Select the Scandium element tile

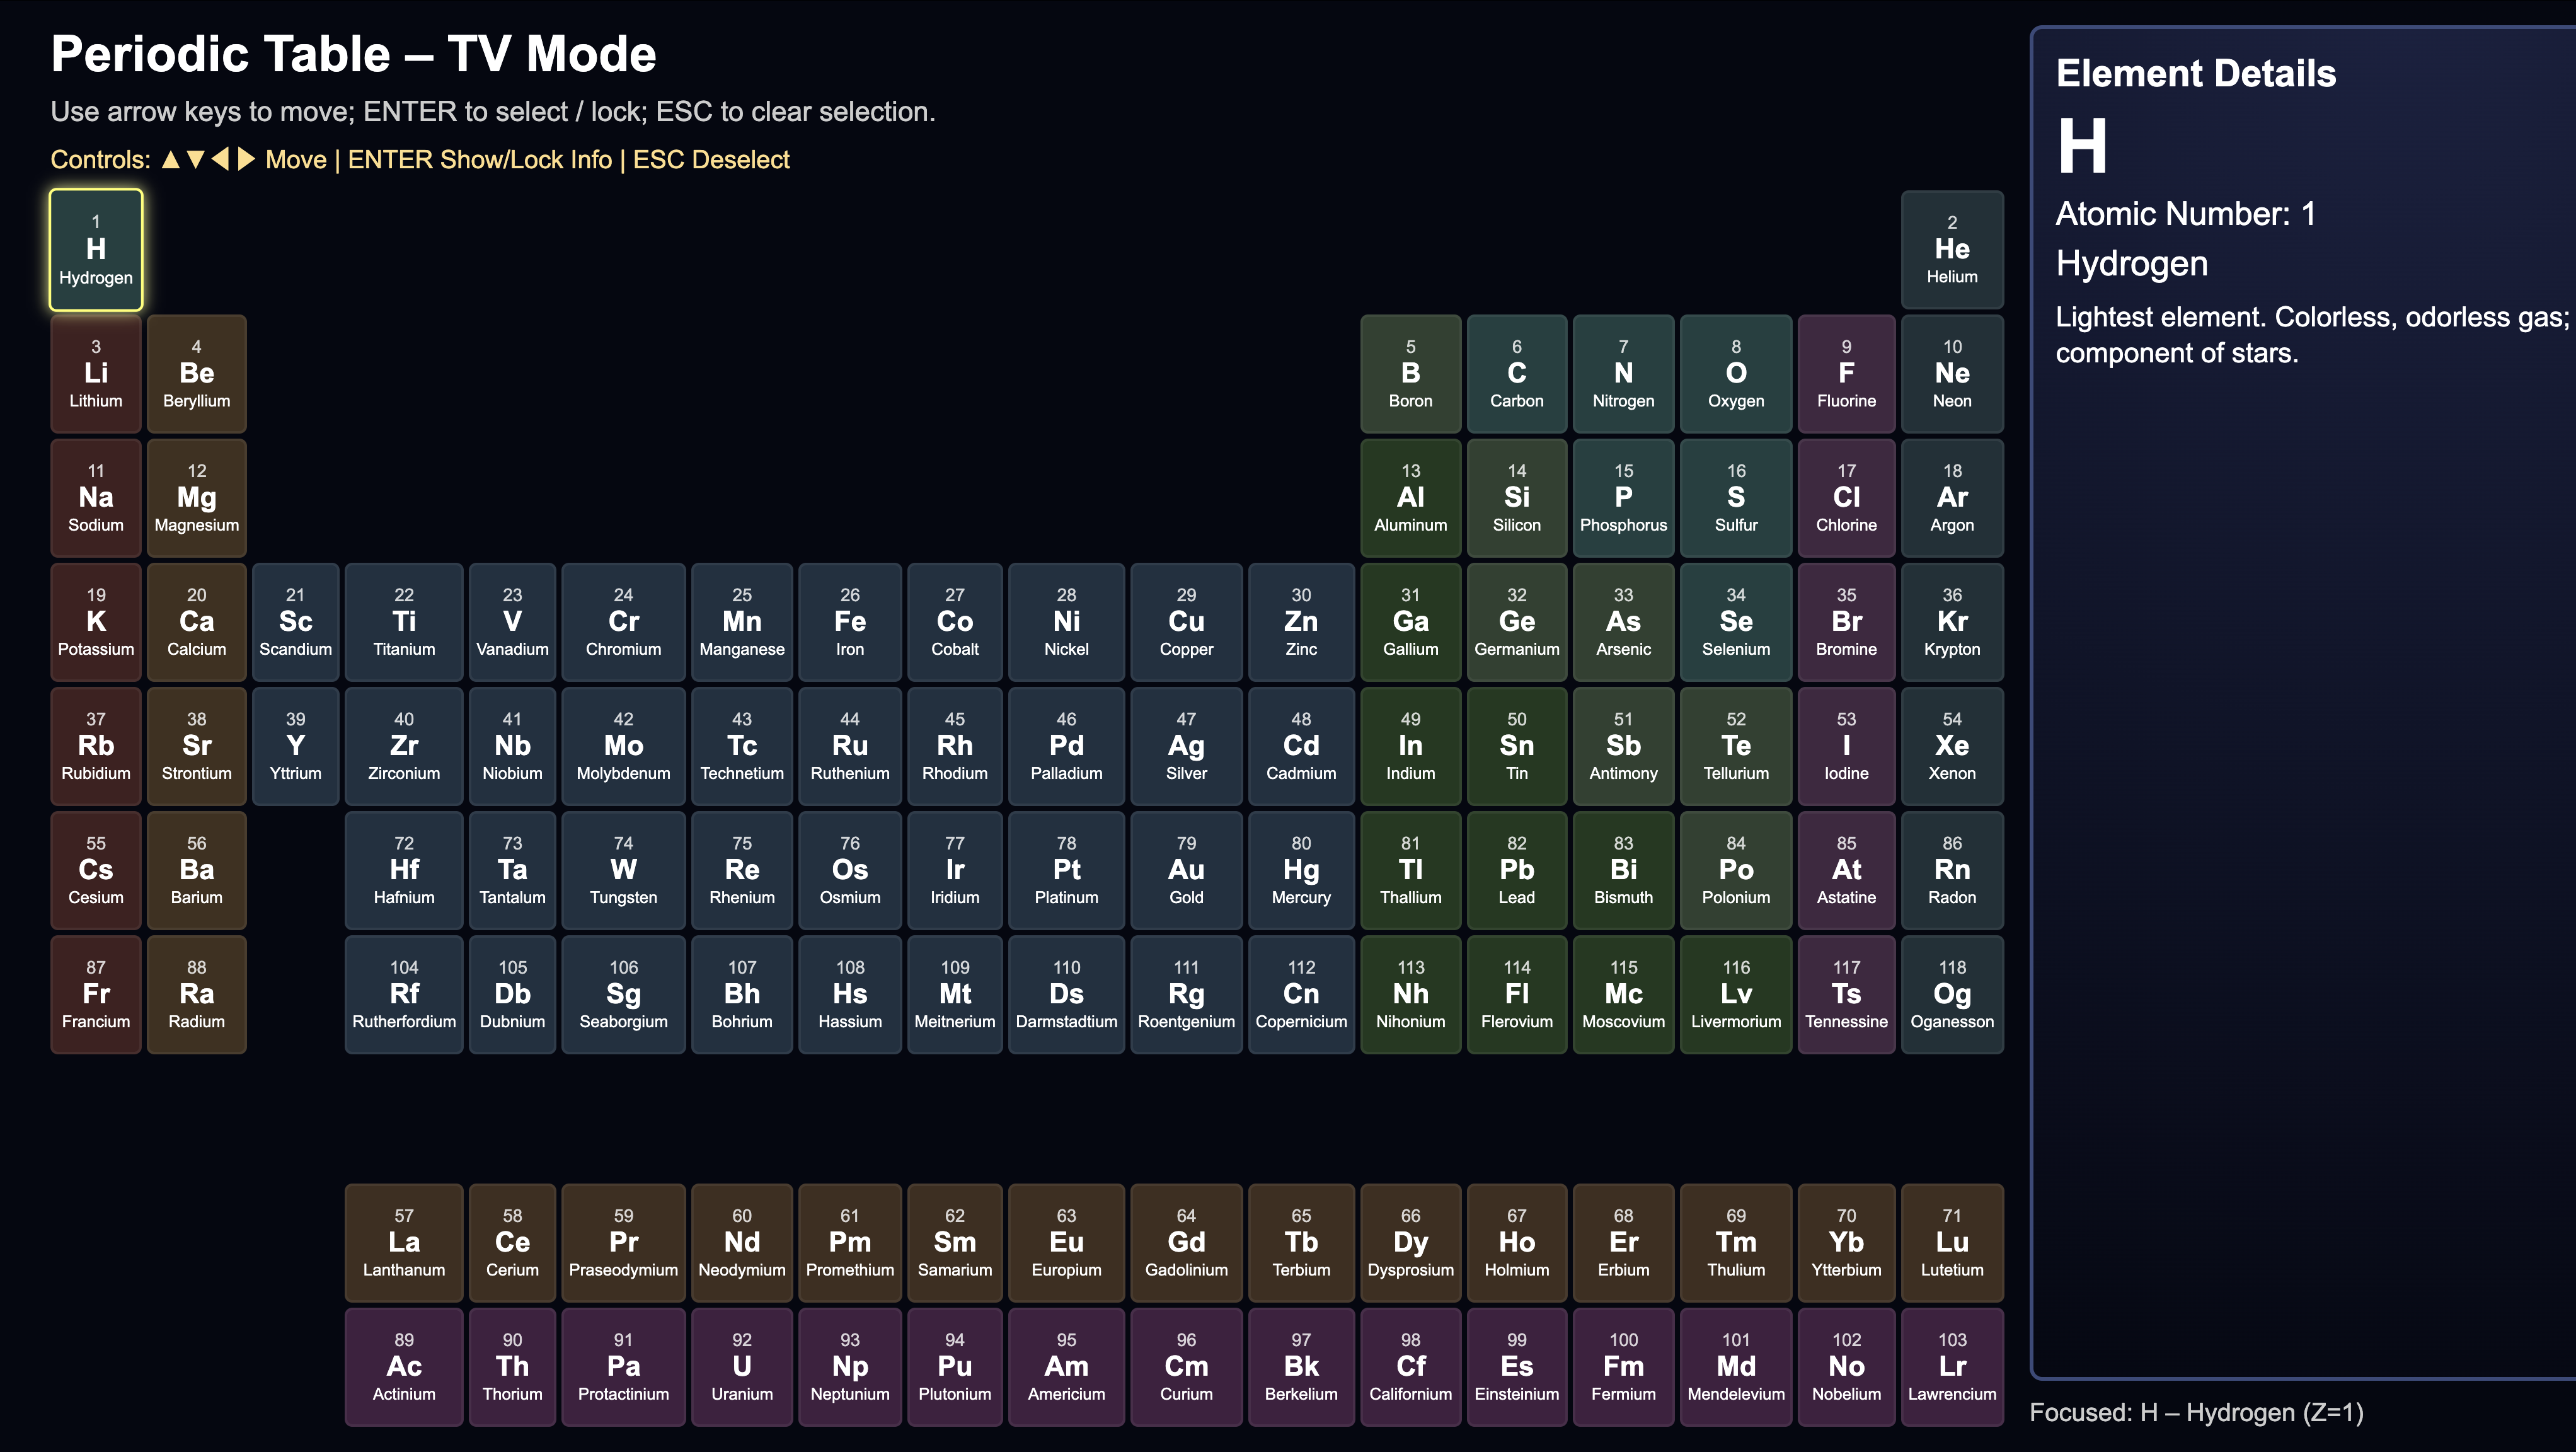(295, 622)
